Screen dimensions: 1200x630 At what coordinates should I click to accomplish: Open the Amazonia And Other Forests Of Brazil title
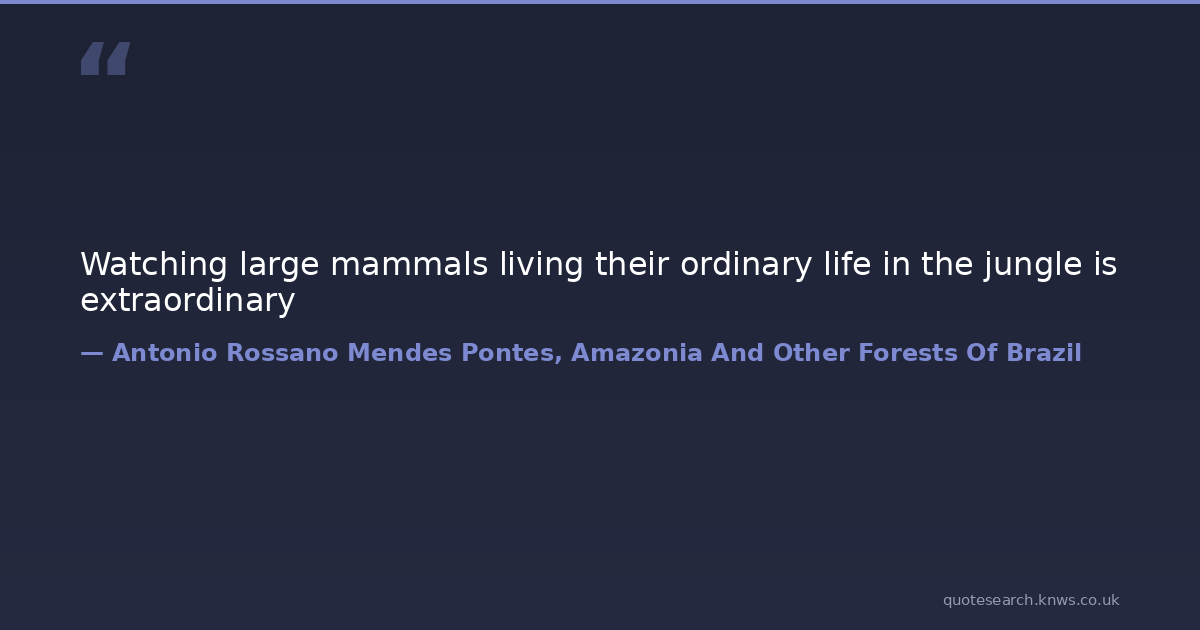click(x=826, y=353)
